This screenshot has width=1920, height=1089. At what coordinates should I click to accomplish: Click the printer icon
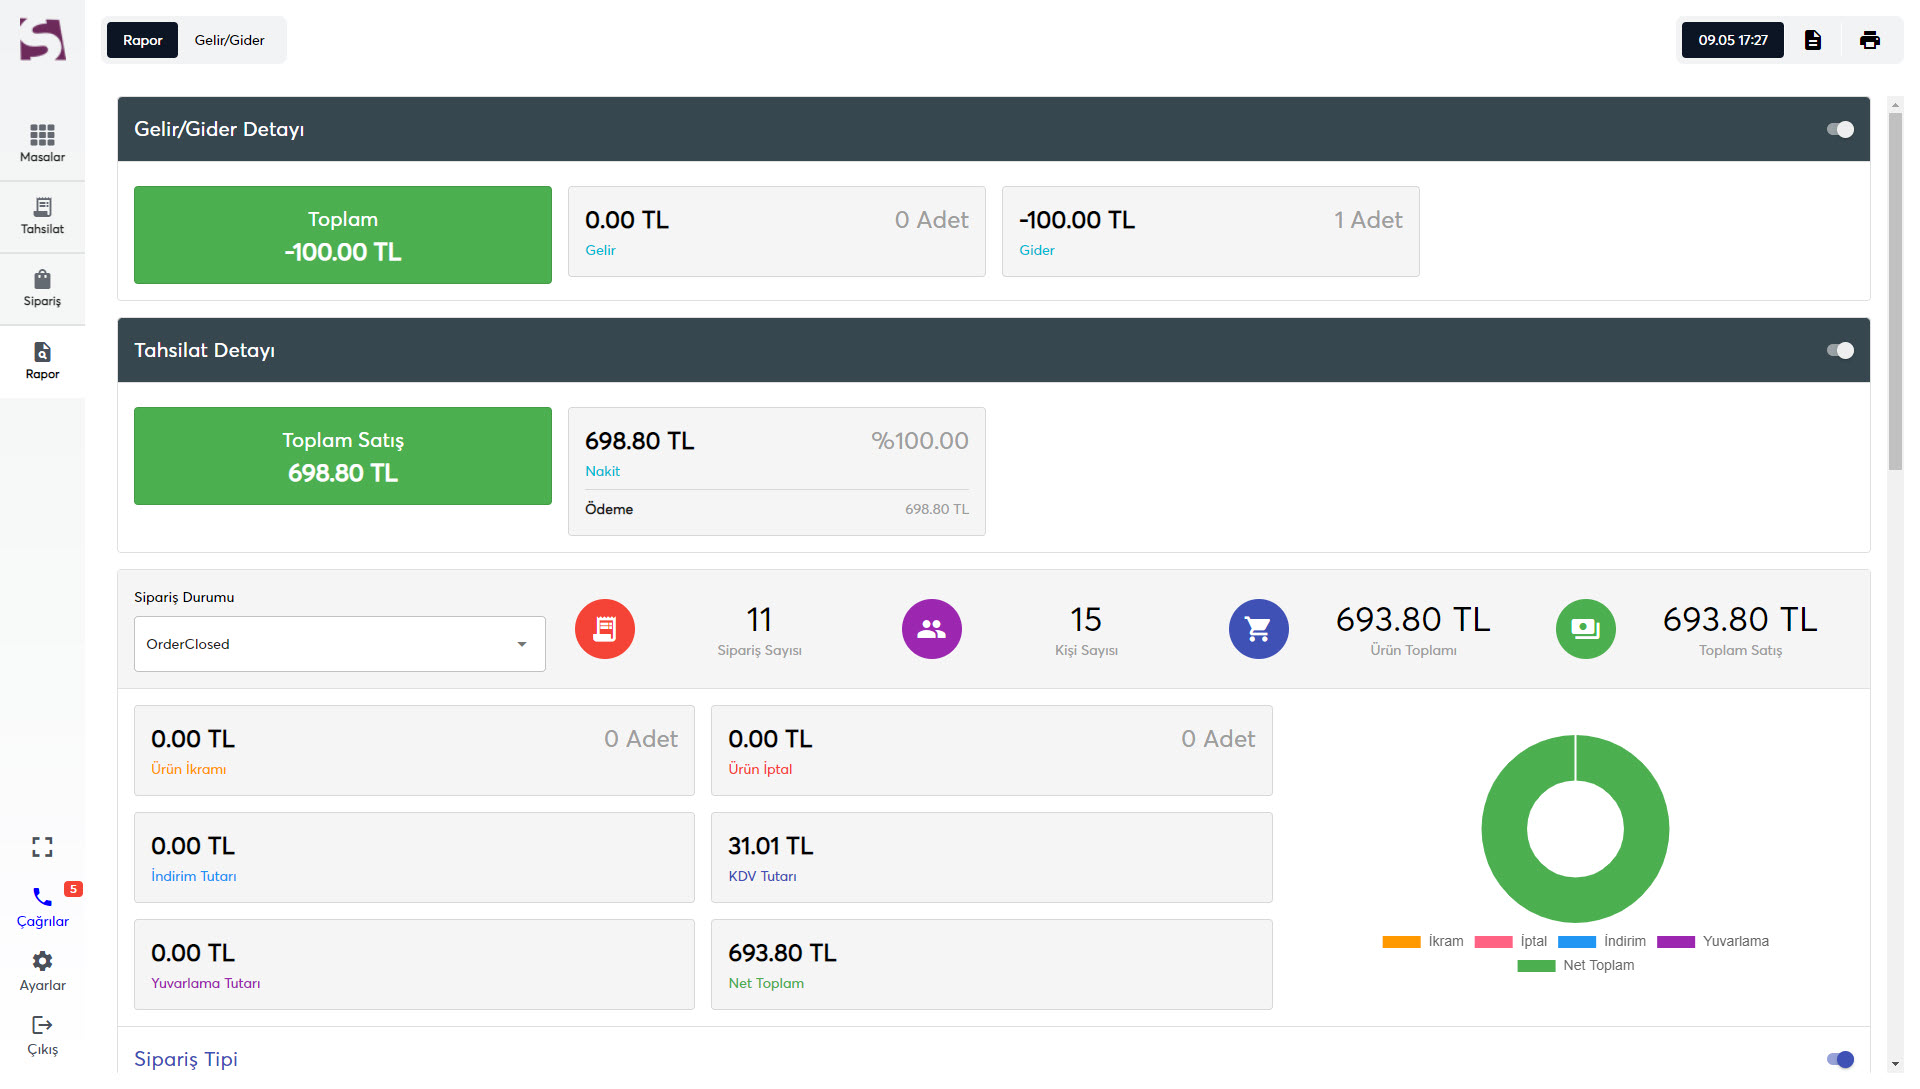(x=1869, y=40)
